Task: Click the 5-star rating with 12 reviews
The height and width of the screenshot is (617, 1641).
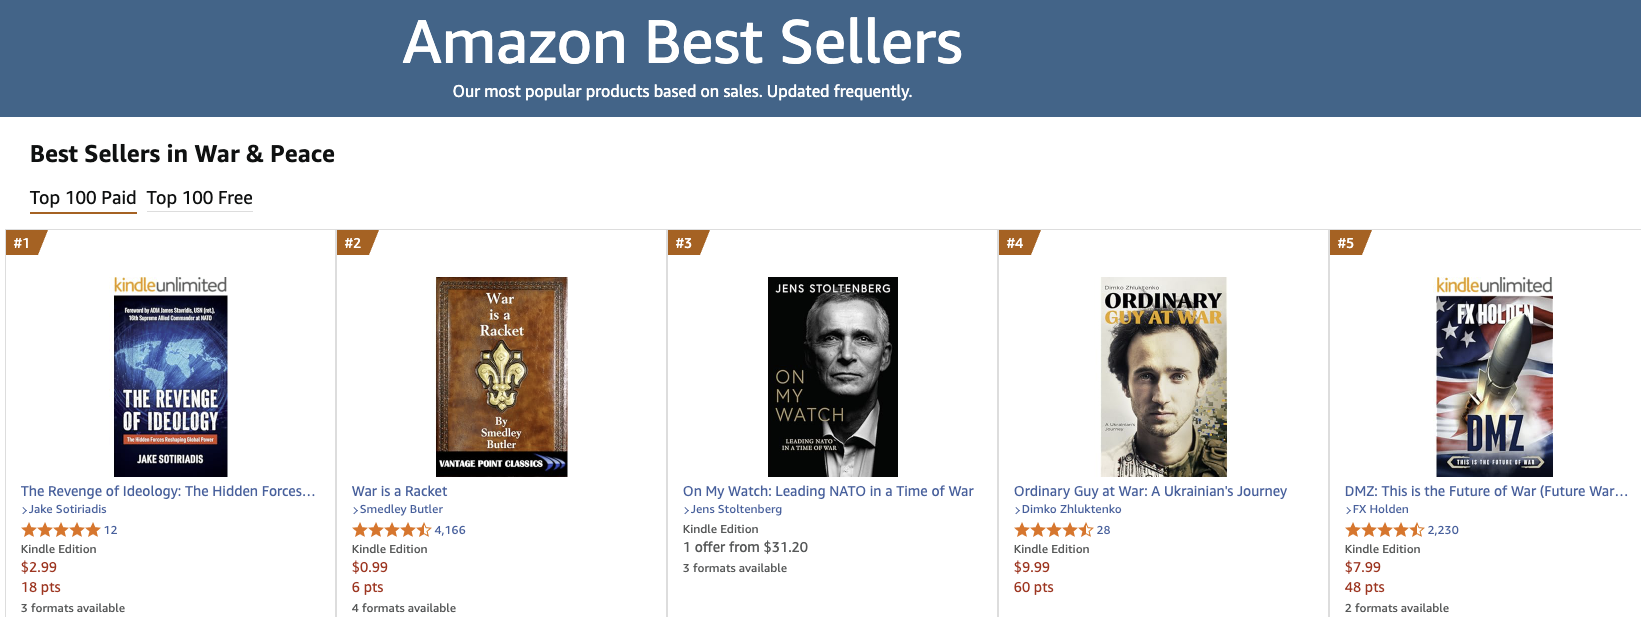Action: point(60,530)
